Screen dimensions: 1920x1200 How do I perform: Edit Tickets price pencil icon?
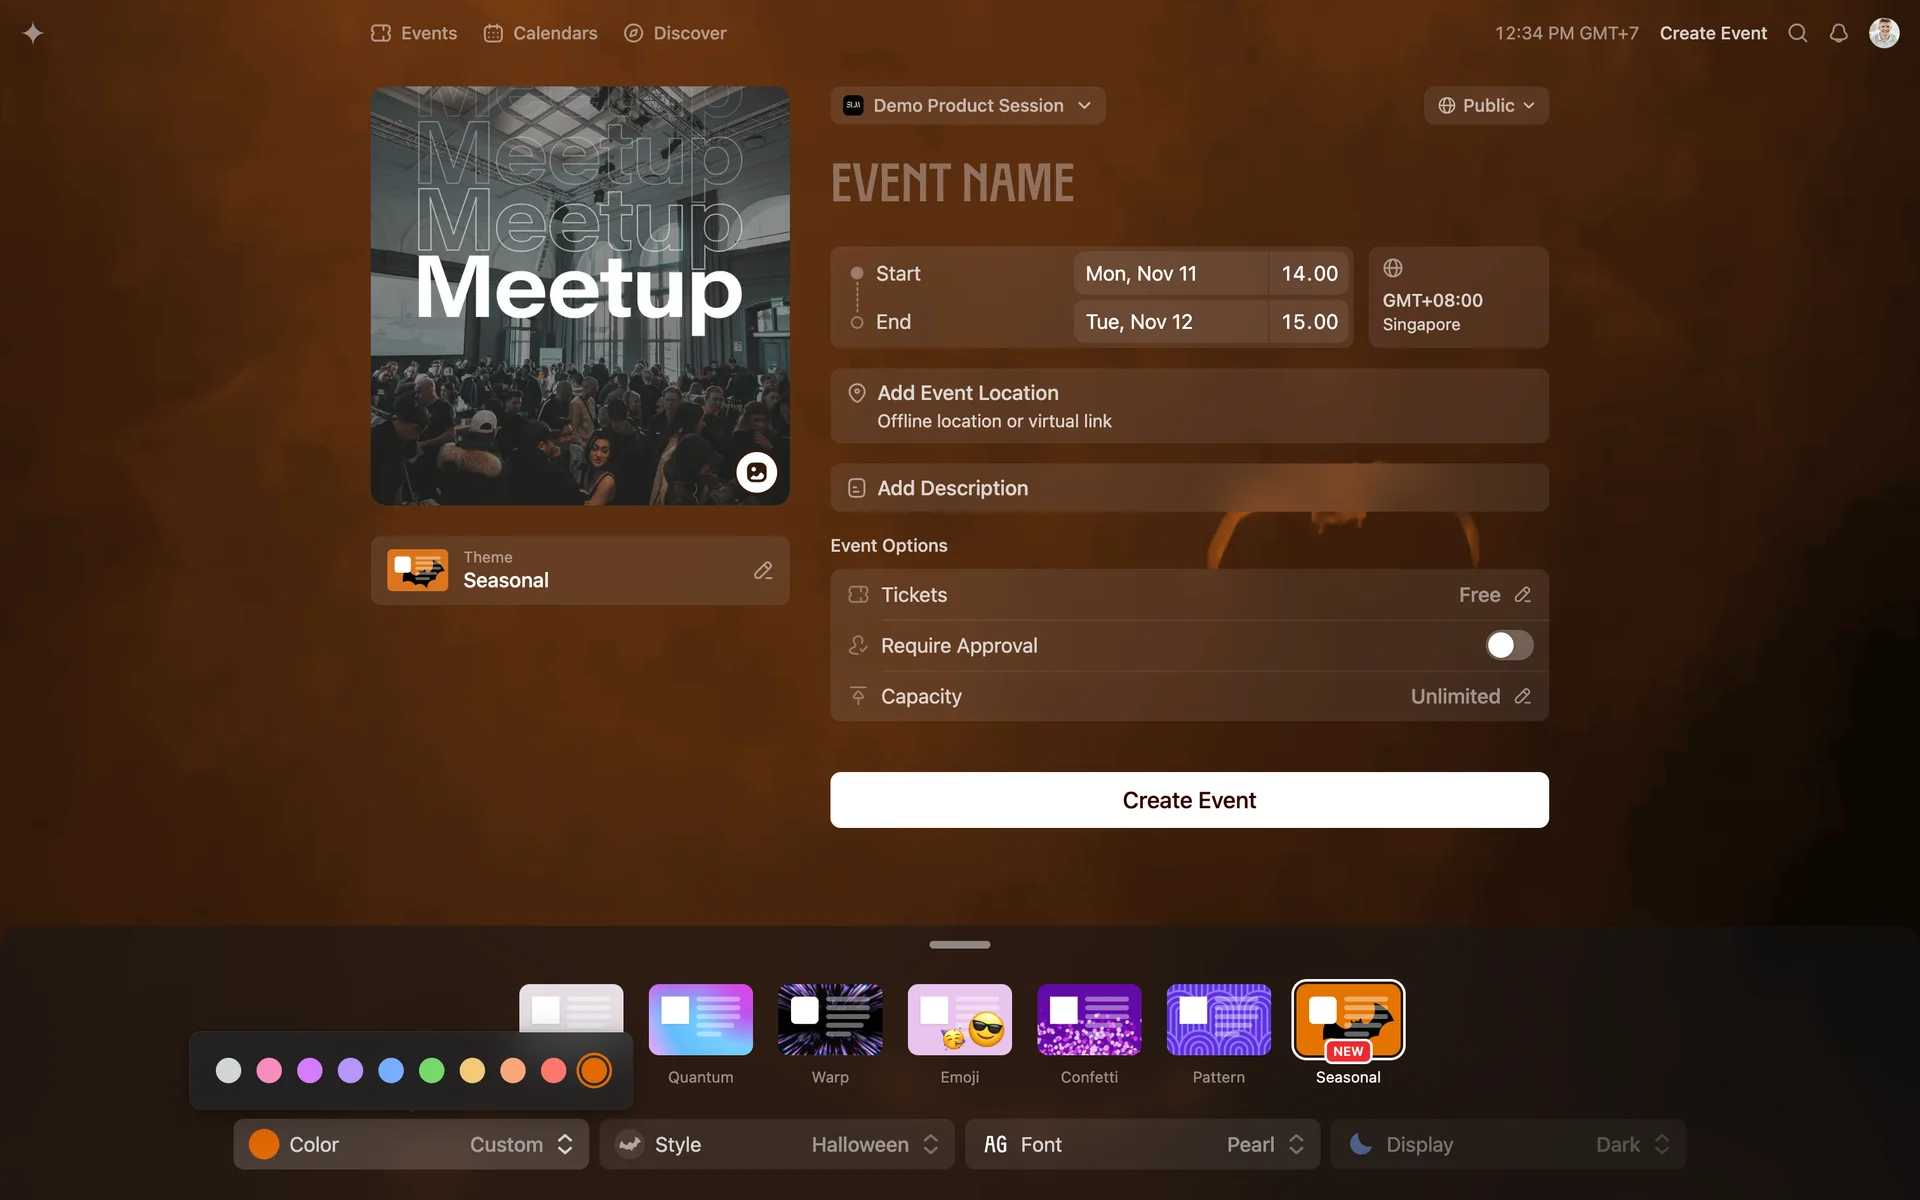[x=1522, y=595]
